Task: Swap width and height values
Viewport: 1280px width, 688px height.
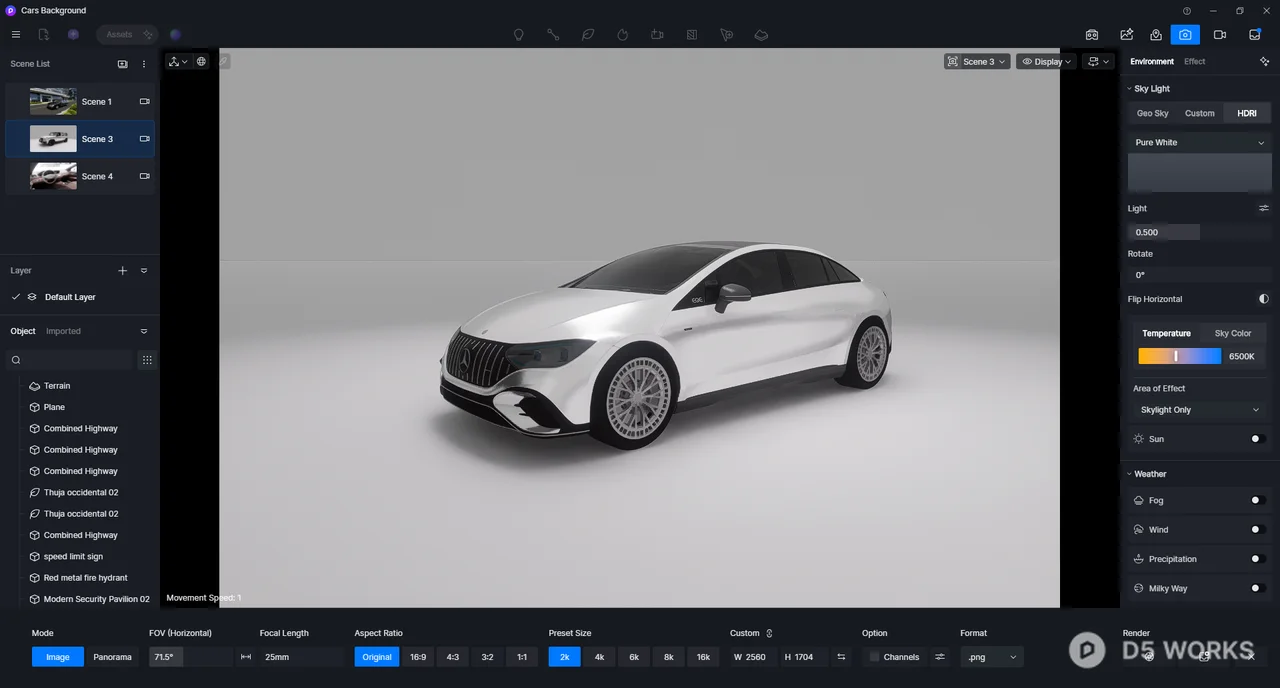Action: click(x=841, y=657)
